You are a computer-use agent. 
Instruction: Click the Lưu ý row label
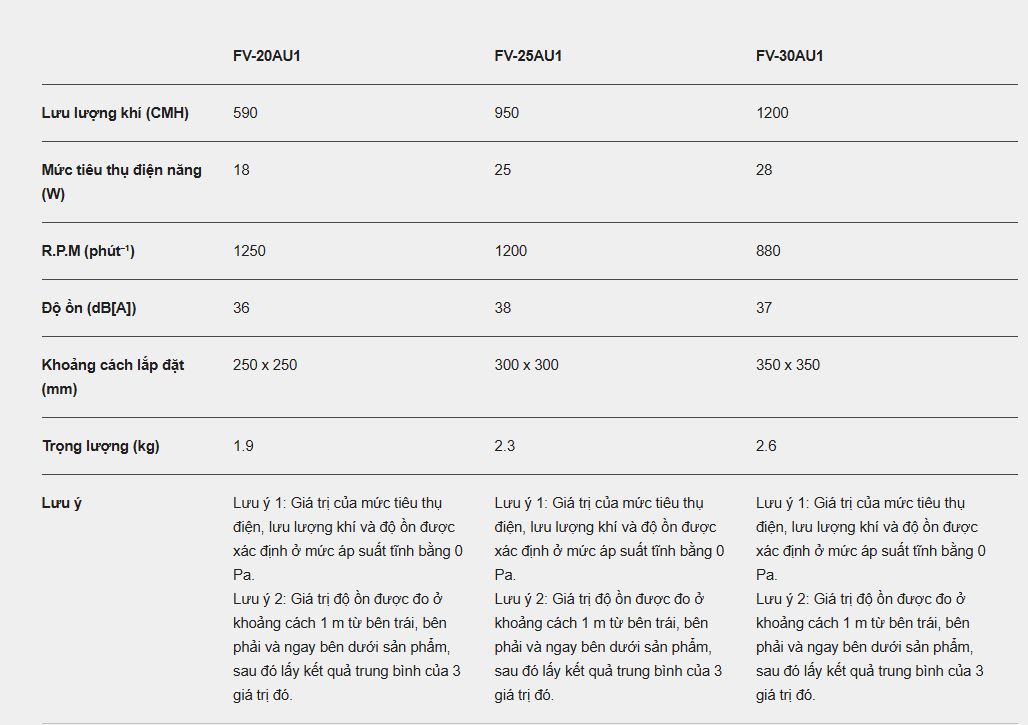click(62, 503)
